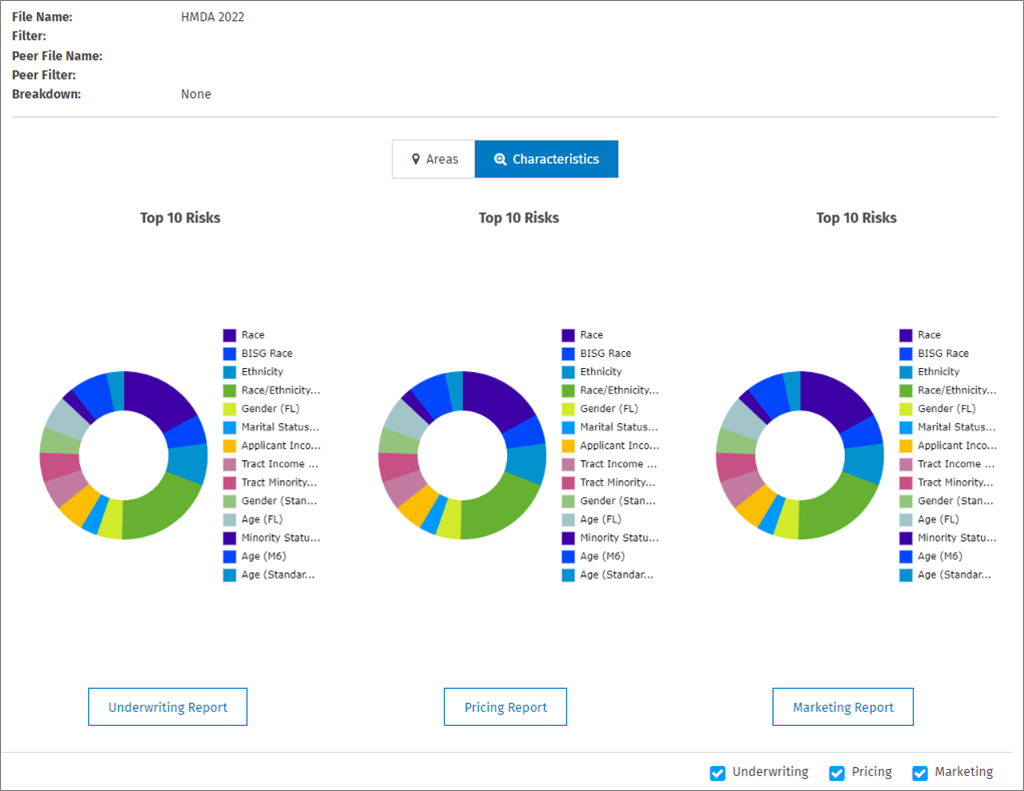
Task: Disable the Marketing checkbox
Action: pos(920,773)
